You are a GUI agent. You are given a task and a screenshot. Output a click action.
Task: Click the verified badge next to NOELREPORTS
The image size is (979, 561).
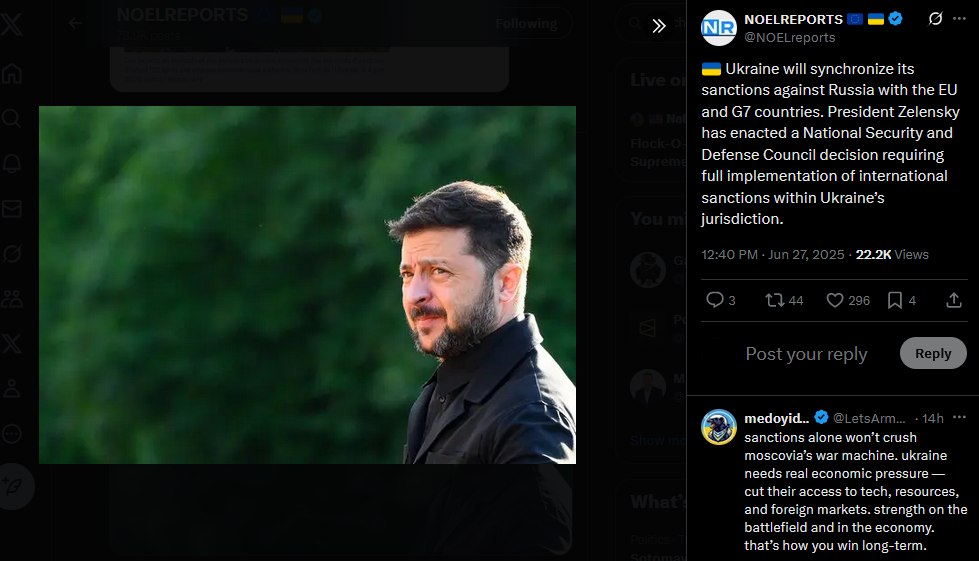[x=895, y=19]
